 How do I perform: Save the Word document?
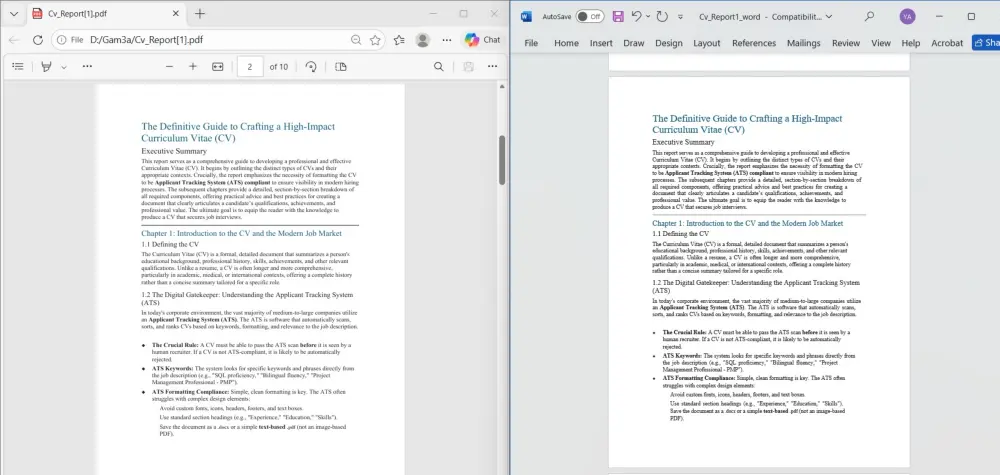tap(617, 17)
